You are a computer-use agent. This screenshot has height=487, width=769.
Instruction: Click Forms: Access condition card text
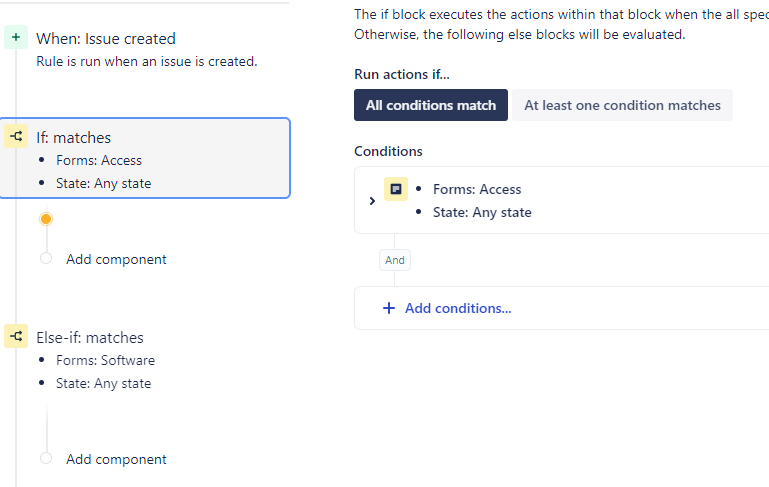coord(477,189)
